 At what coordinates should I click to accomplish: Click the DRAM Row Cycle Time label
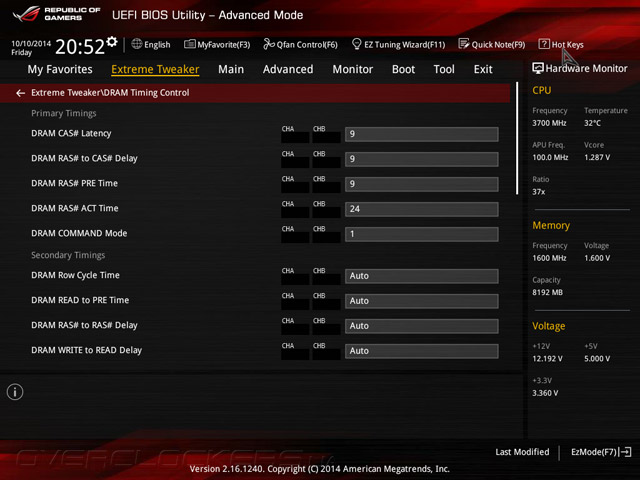pos(76,275)
